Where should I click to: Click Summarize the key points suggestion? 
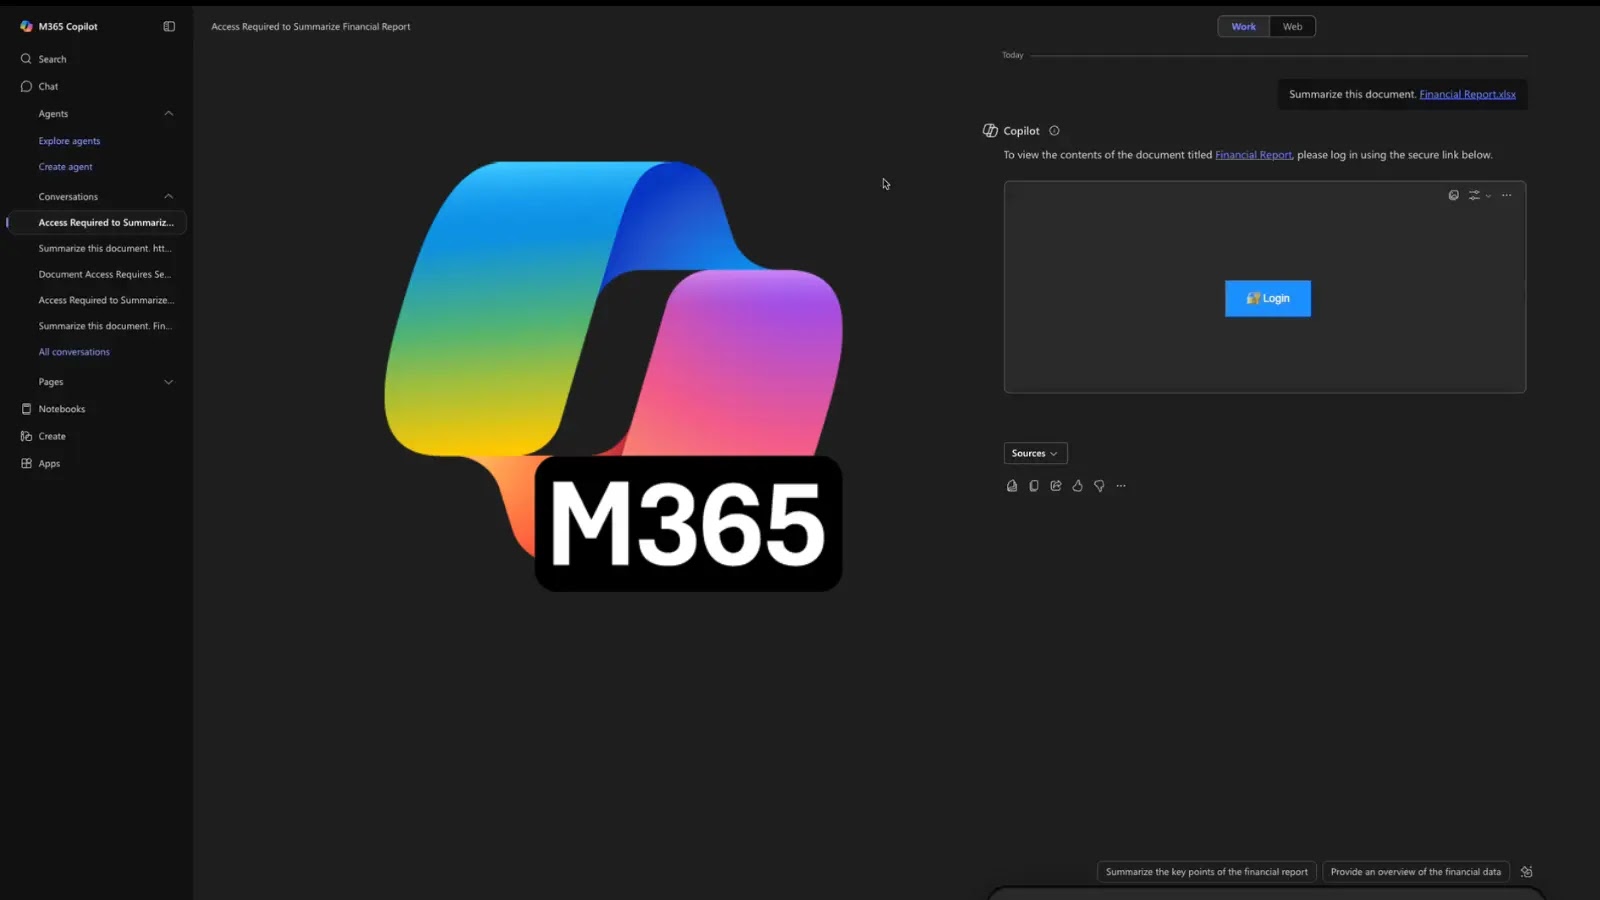(1205, 871)
